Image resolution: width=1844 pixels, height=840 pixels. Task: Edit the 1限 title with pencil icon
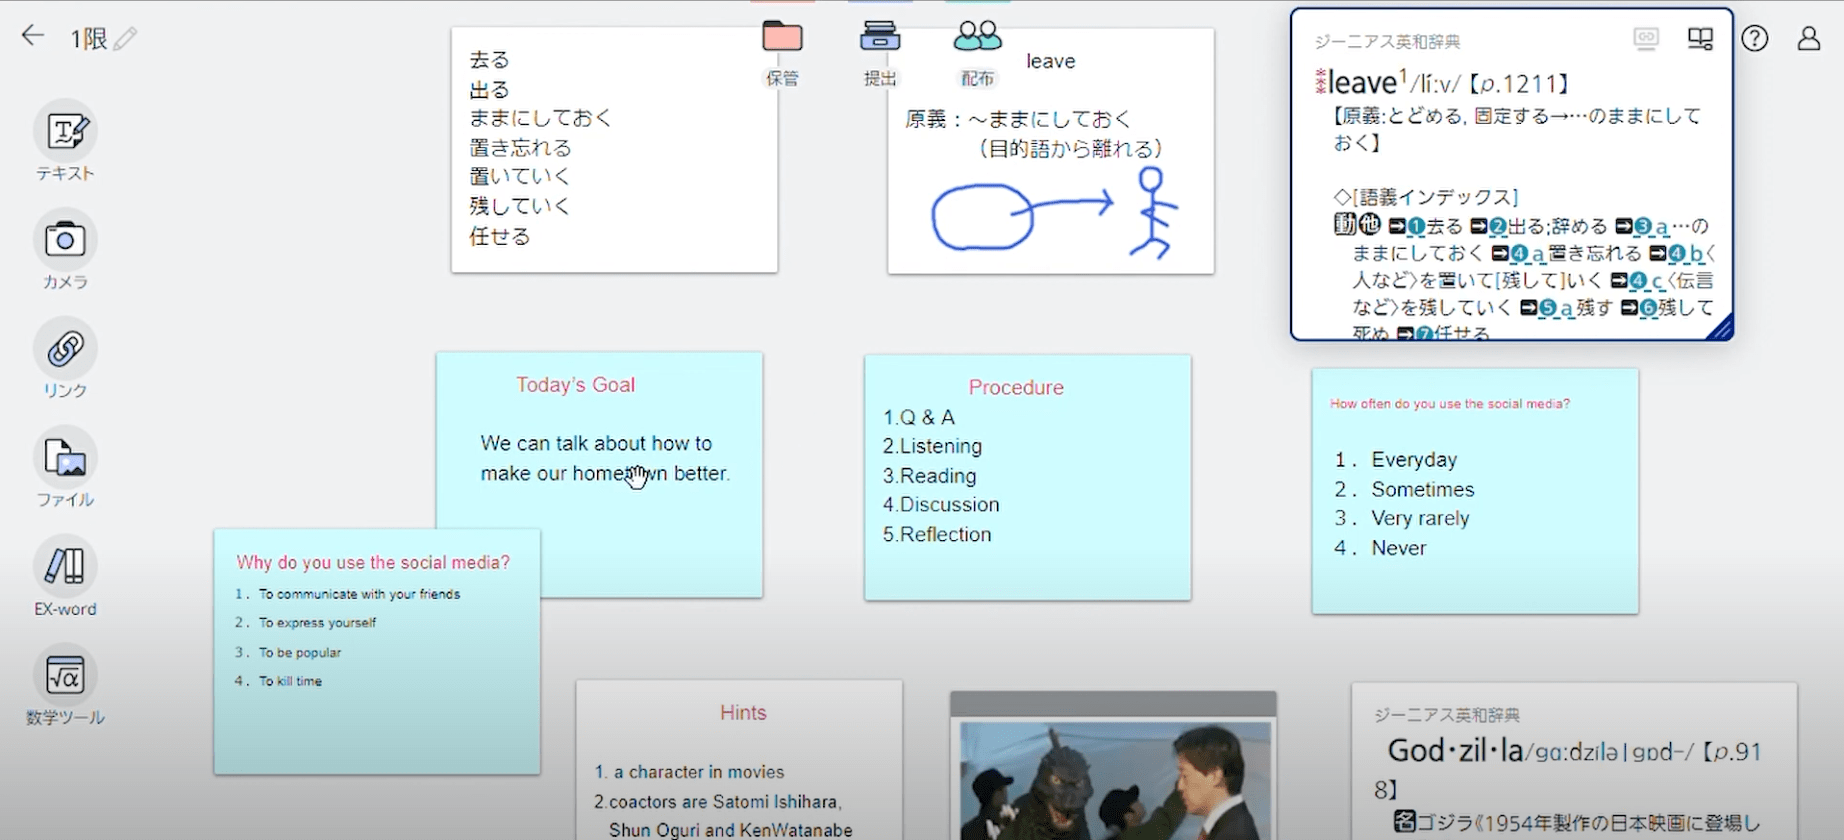[126, 39]
